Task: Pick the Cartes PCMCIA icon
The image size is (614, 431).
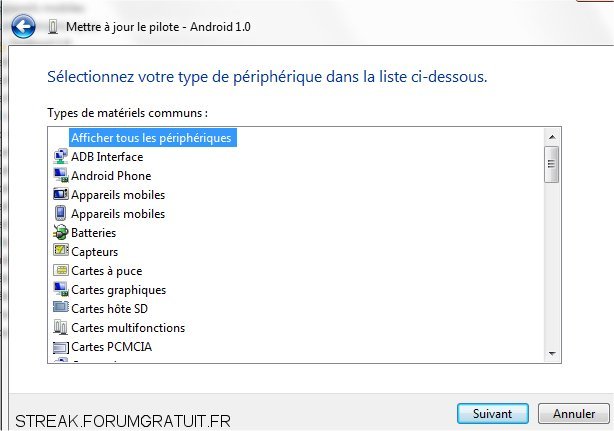Action: [60, 346]
